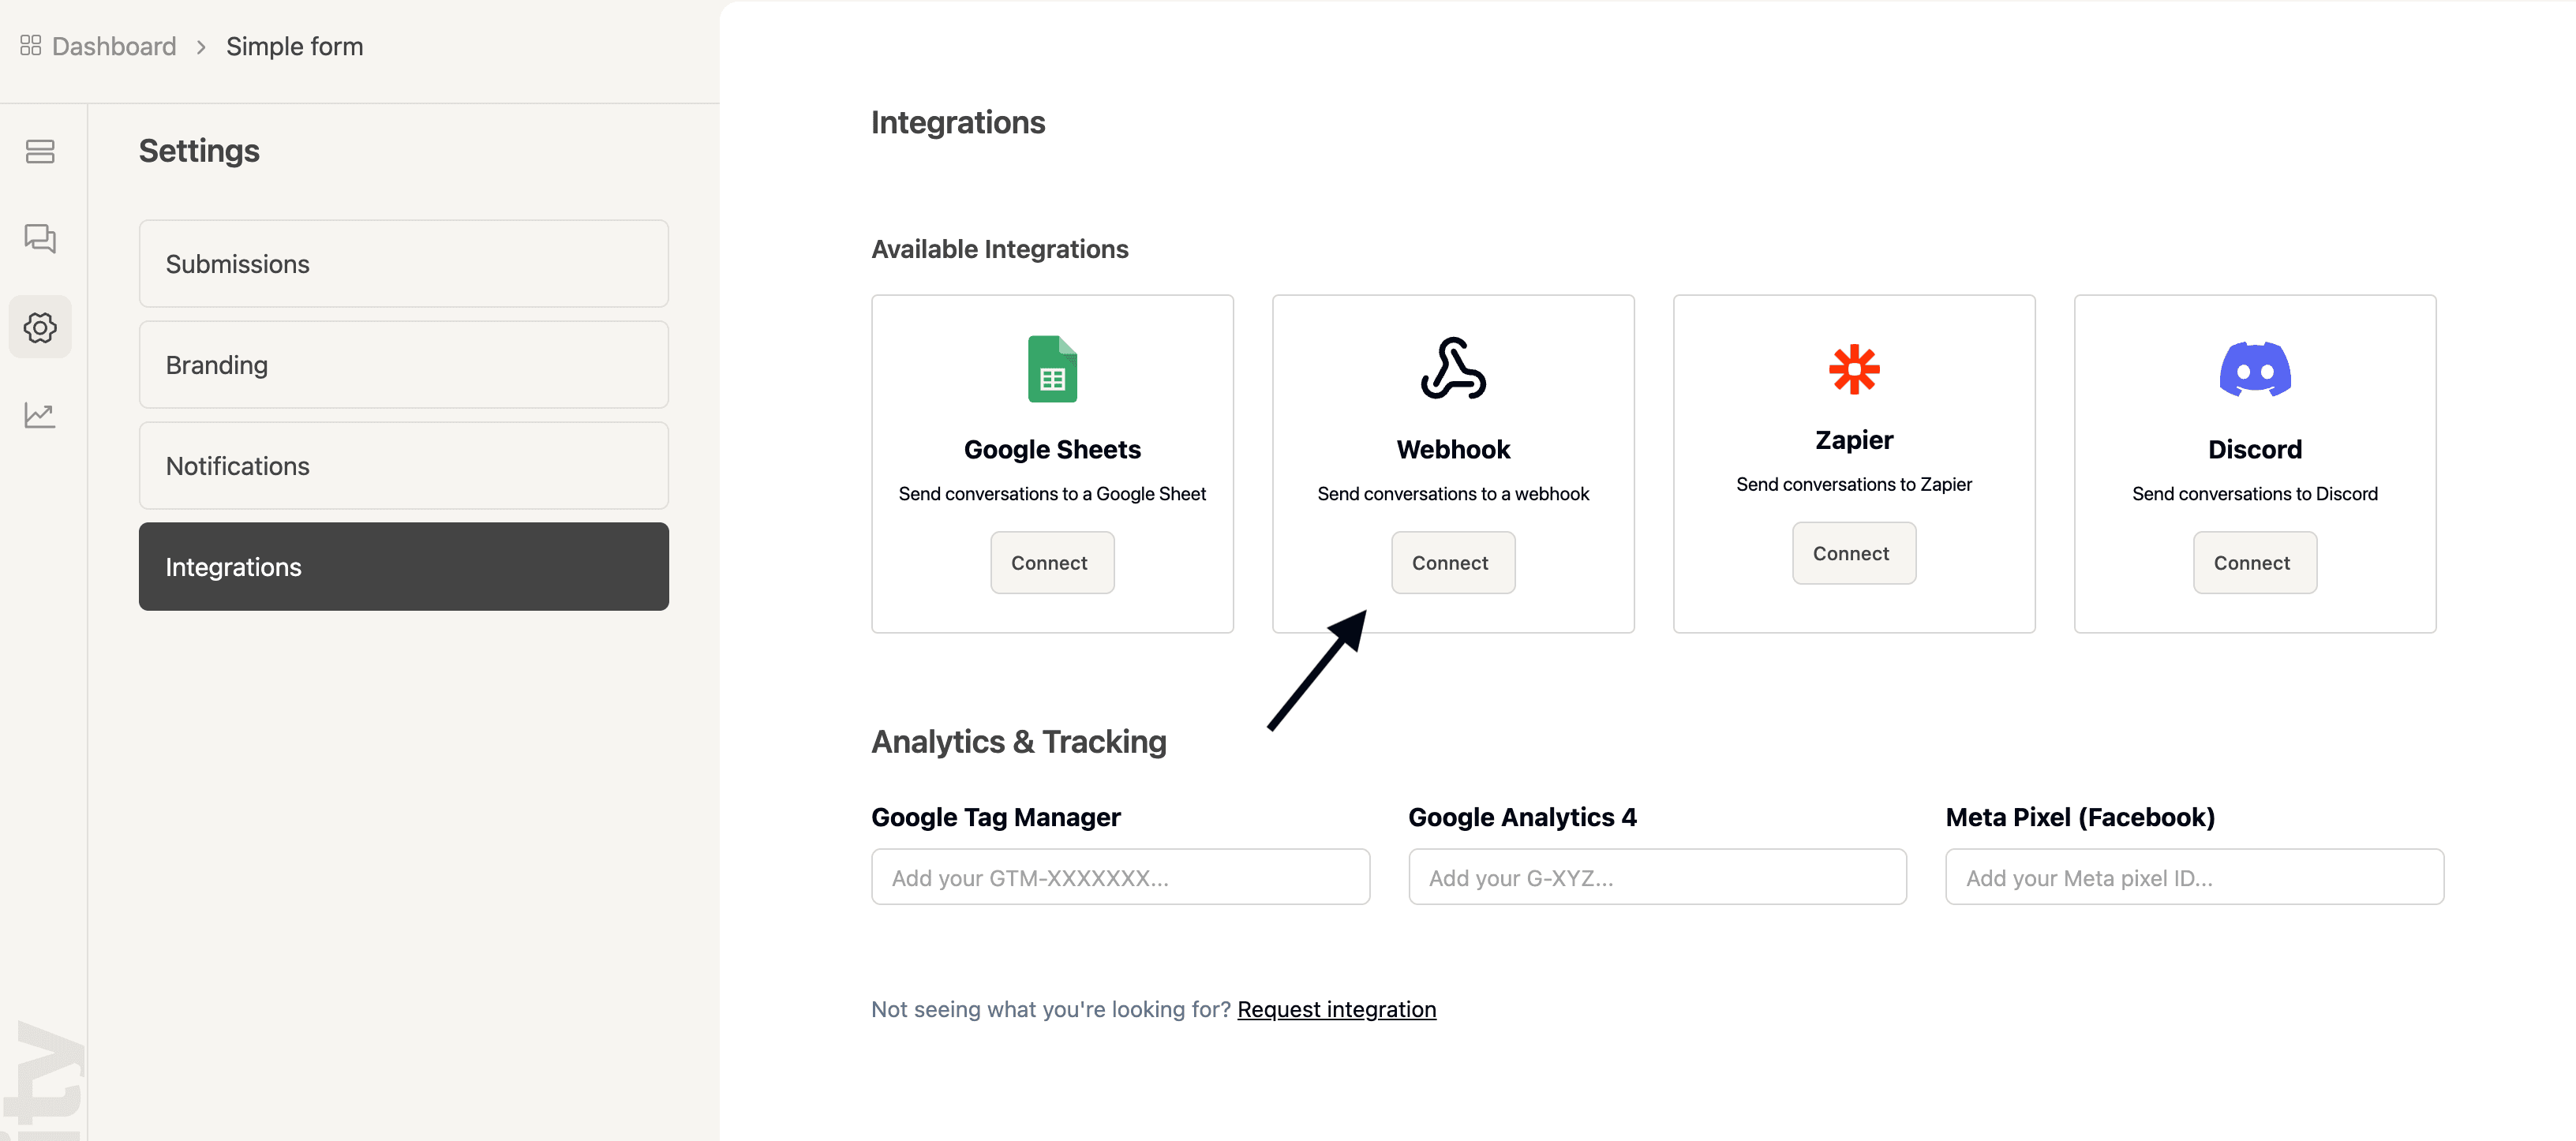Switch to the Submissions settings section

[403, 263]
